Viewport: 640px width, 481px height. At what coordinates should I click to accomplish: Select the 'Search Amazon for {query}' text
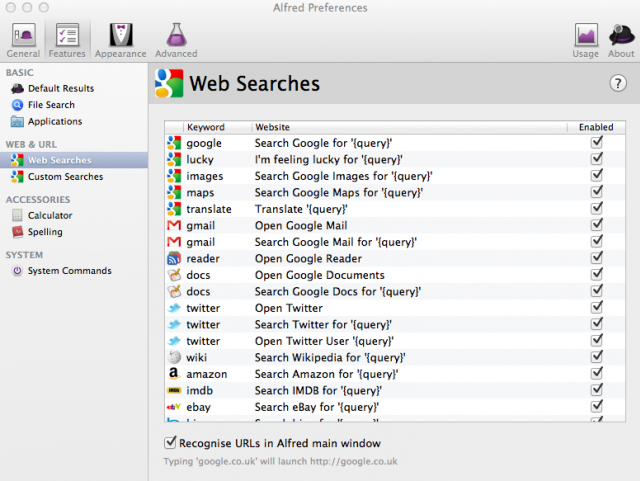pos(327,374)
